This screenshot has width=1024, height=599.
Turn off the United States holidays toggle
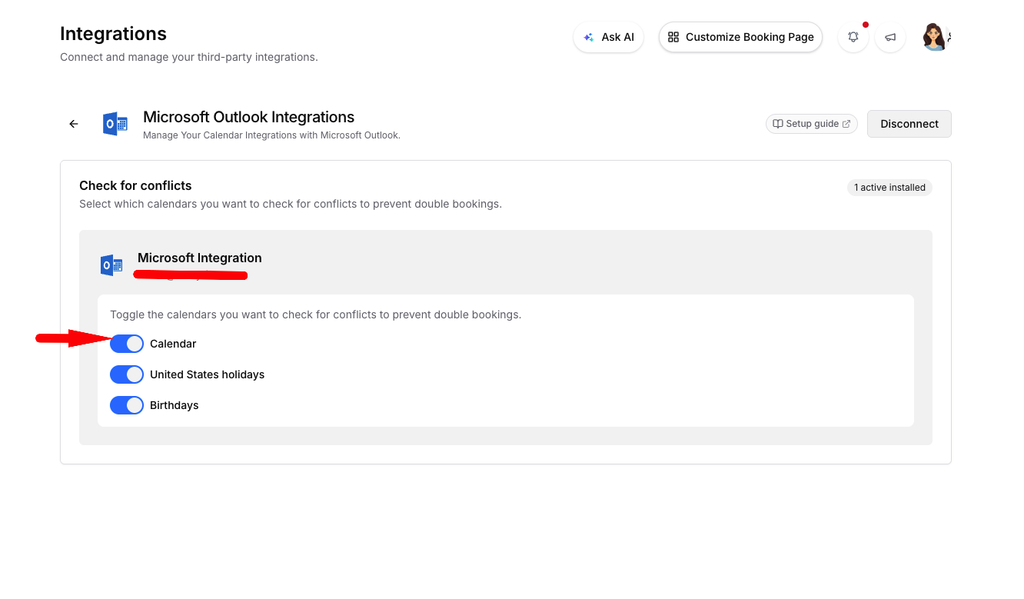pyautogui.click(x=127, y=374)
